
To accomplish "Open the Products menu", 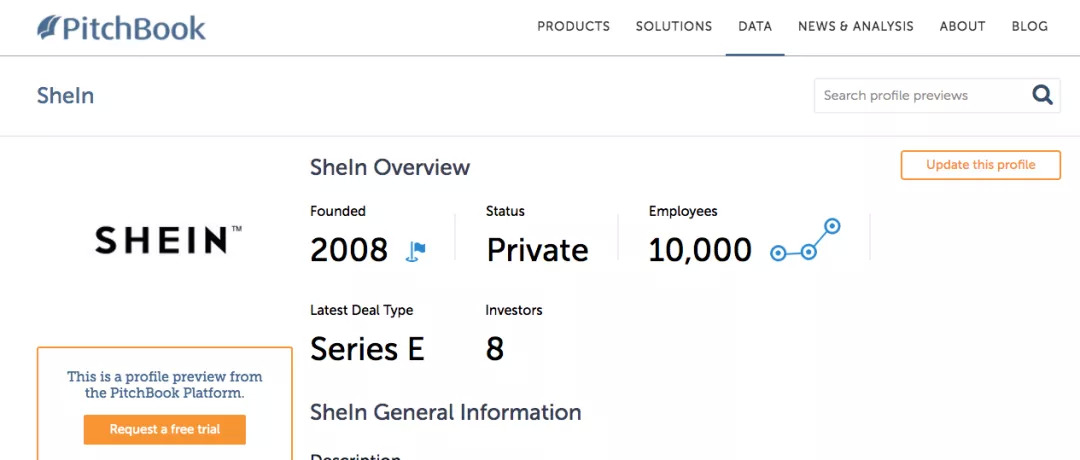I will click(573, 27).
